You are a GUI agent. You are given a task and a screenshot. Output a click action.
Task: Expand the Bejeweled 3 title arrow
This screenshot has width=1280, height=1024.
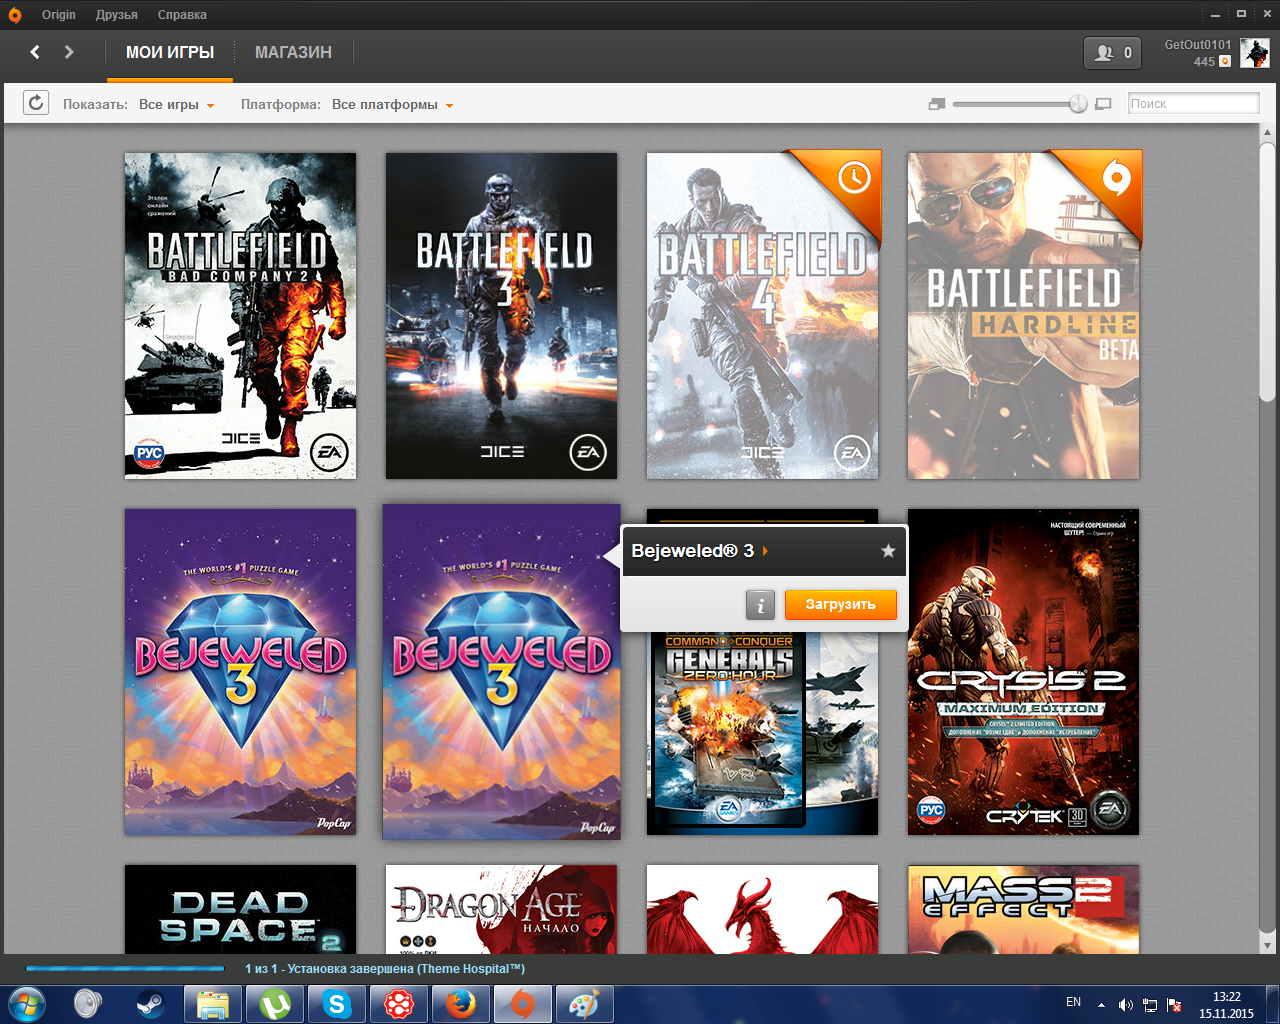tap(765, 551)
